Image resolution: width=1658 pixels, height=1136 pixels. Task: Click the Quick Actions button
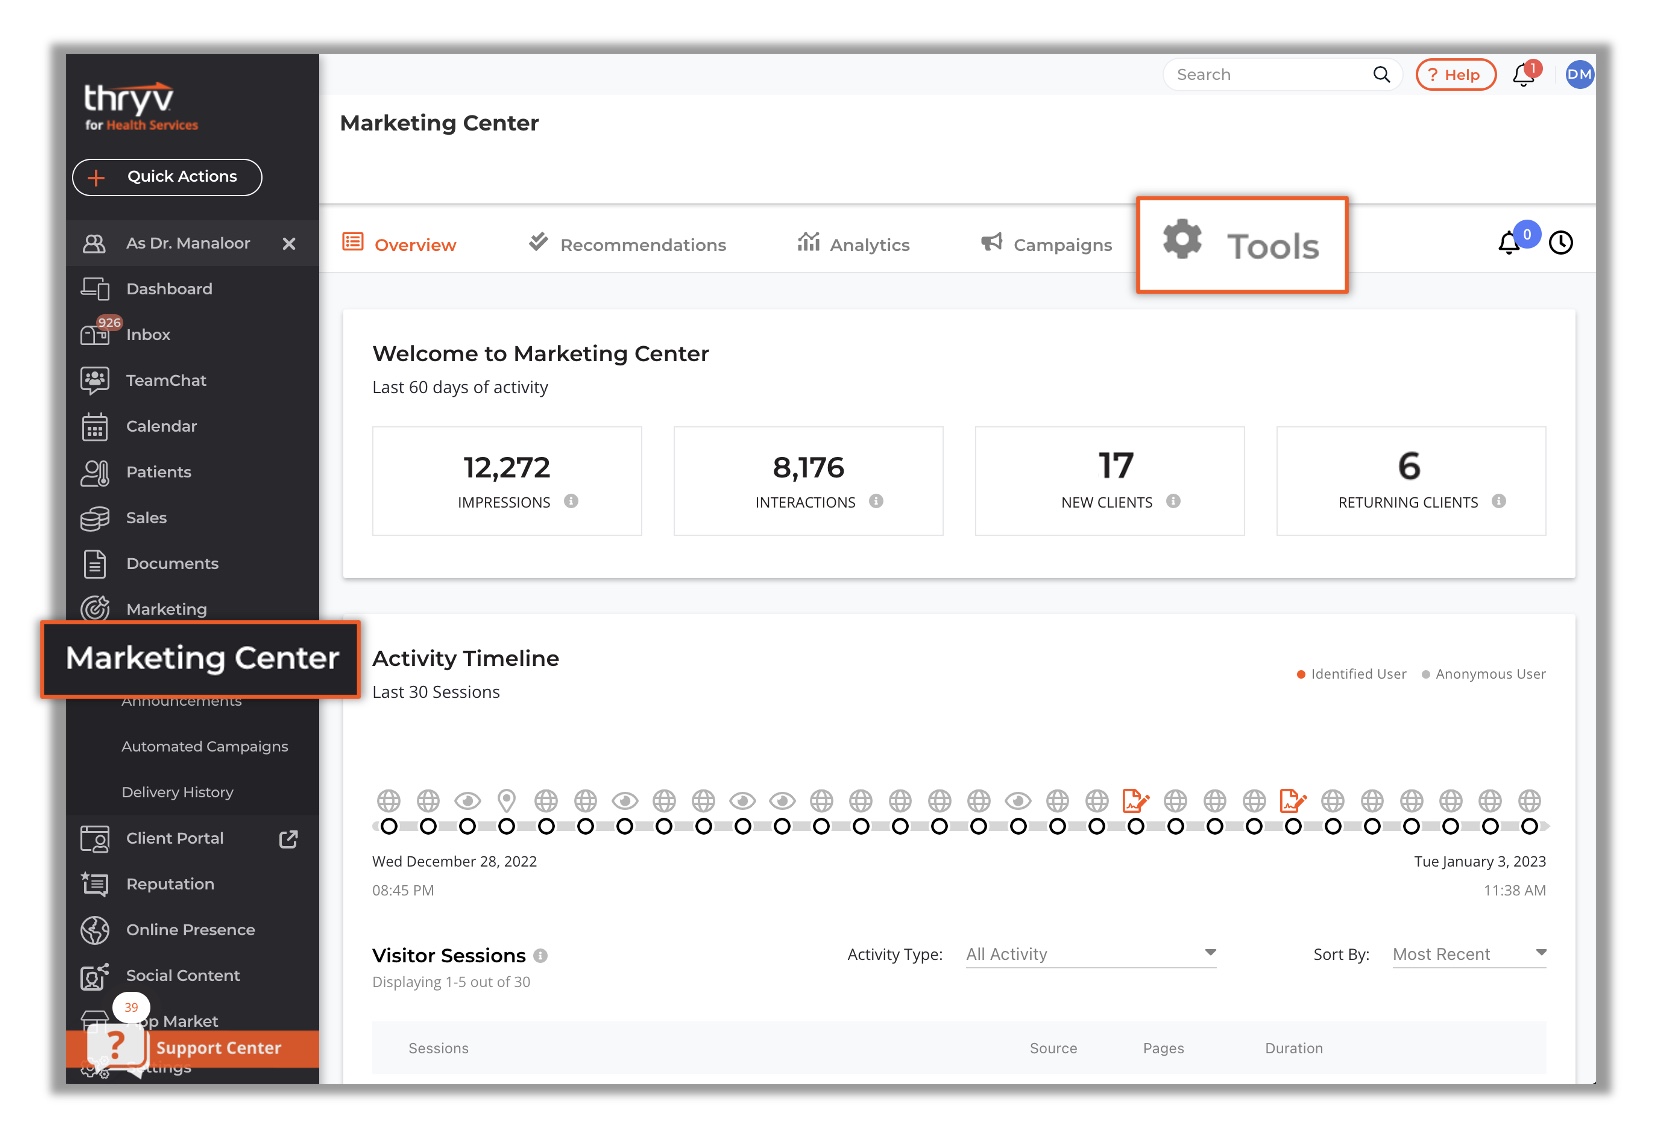[167, 177]
